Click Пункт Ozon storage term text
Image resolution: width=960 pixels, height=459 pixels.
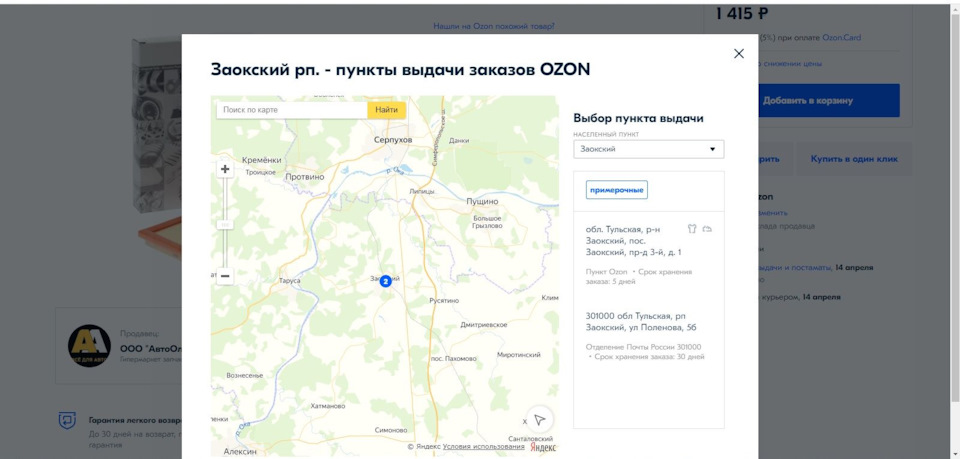point(639,277)
